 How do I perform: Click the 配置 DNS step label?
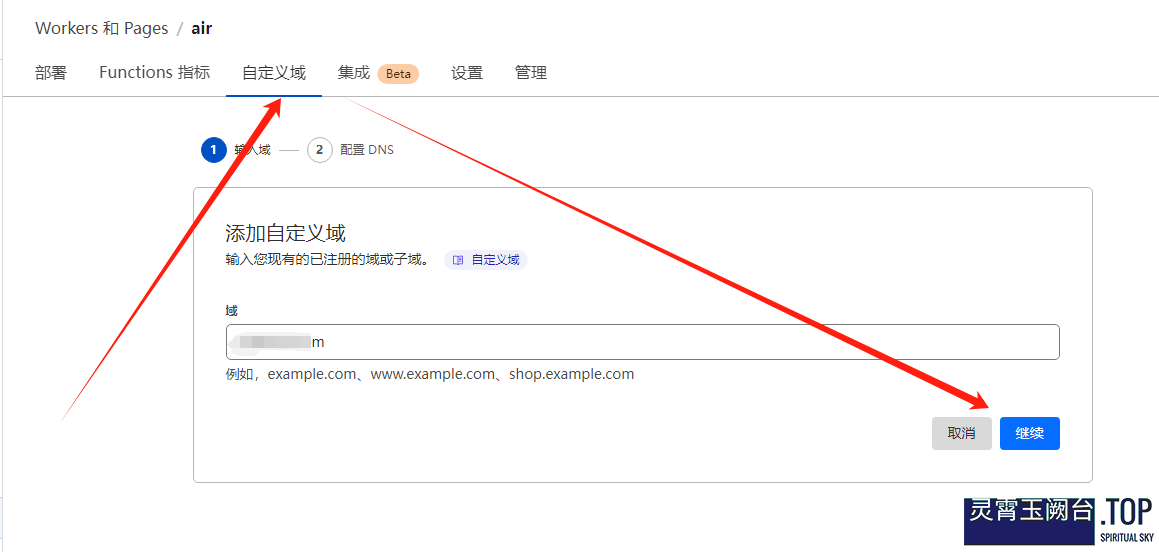(367, 150)
